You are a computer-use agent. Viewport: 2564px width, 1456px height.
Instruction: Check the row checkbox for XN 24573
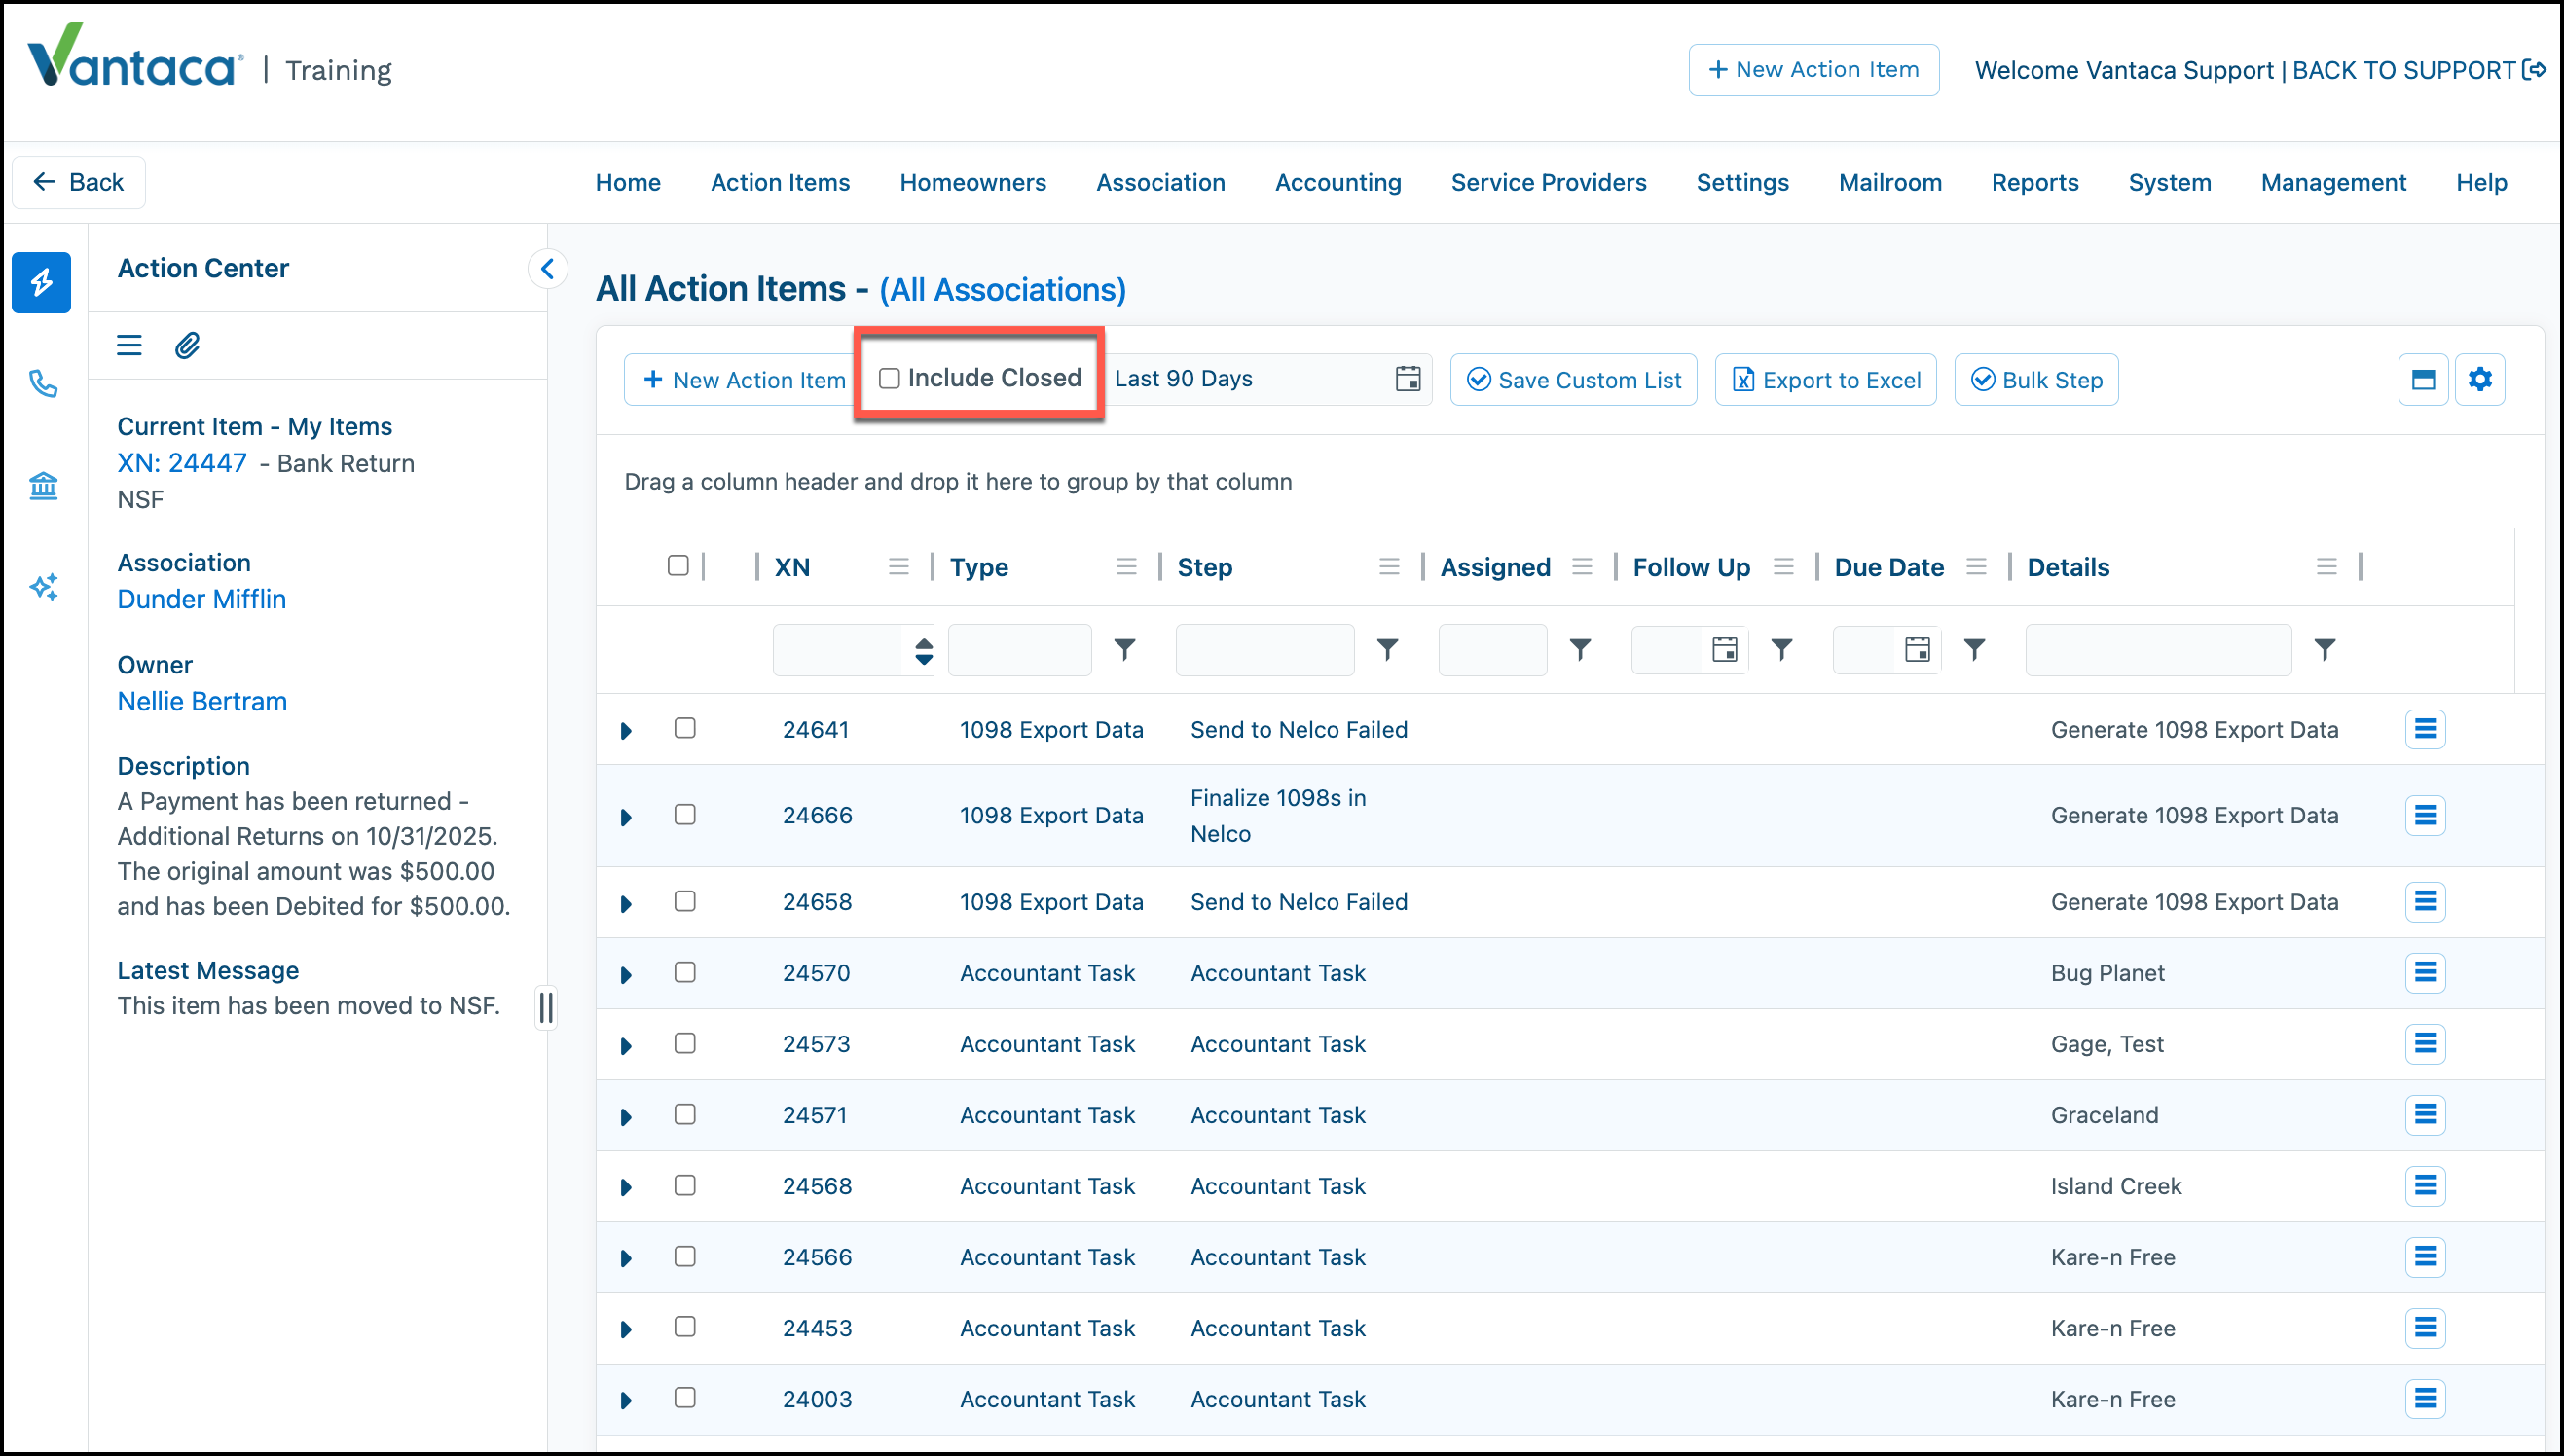pos(685,1043)
